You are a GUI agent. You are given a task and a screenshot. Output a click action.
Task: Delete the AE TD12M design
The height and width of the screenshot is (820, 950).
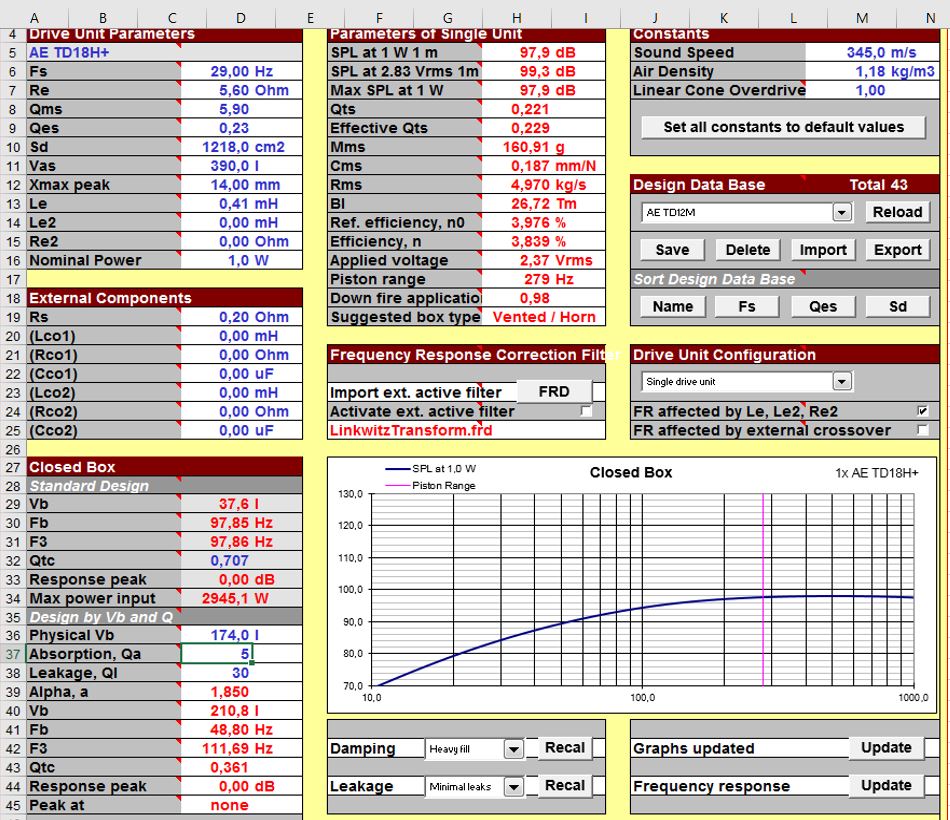click(x=747, y=249)
